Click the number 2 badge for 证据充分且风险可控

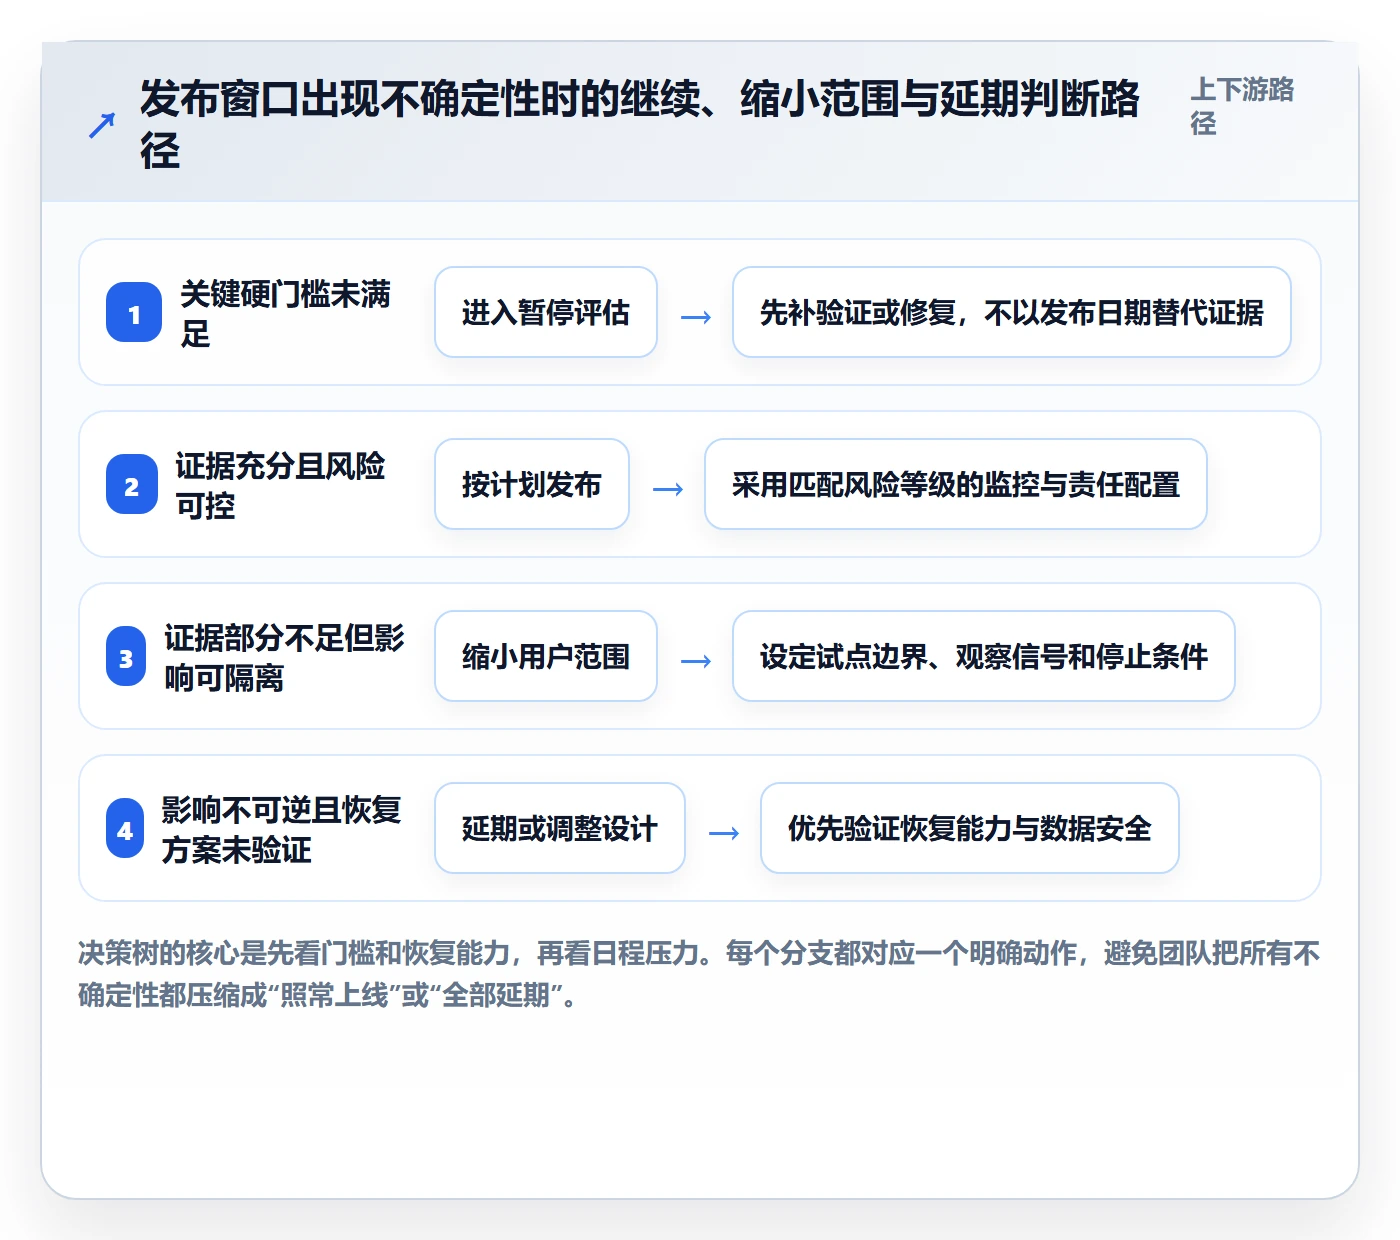tap(132, 485)
